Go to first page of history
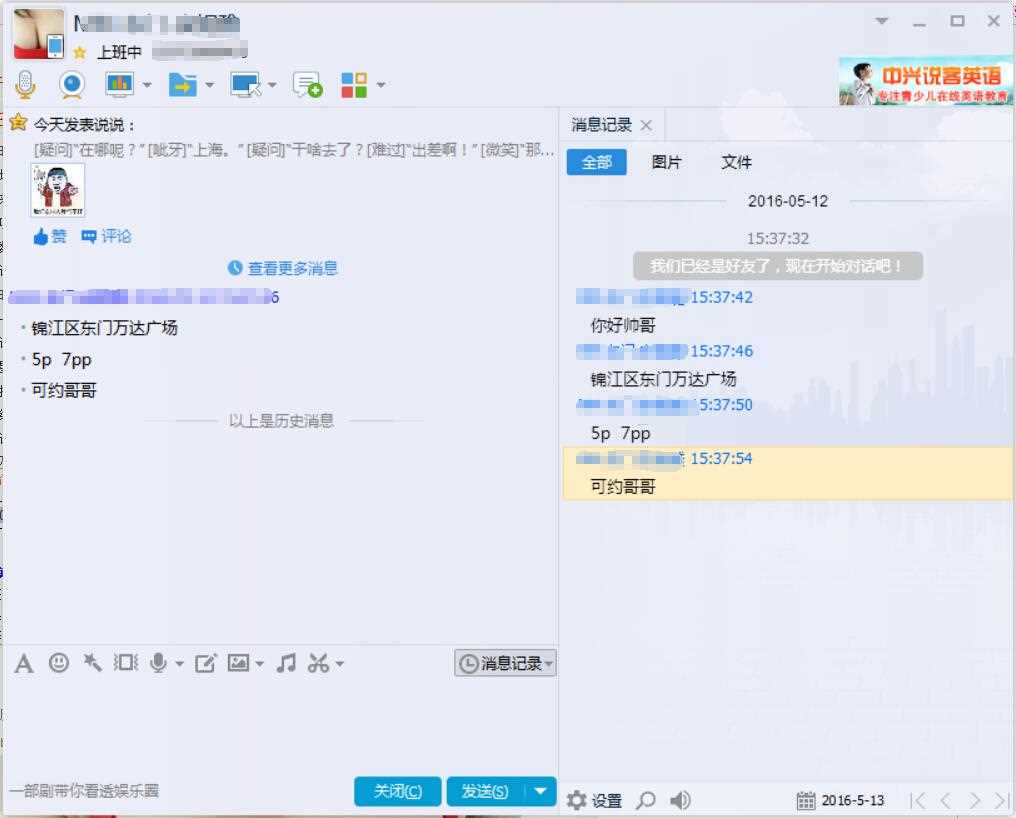1016x818 pixels. coord(918,800)
